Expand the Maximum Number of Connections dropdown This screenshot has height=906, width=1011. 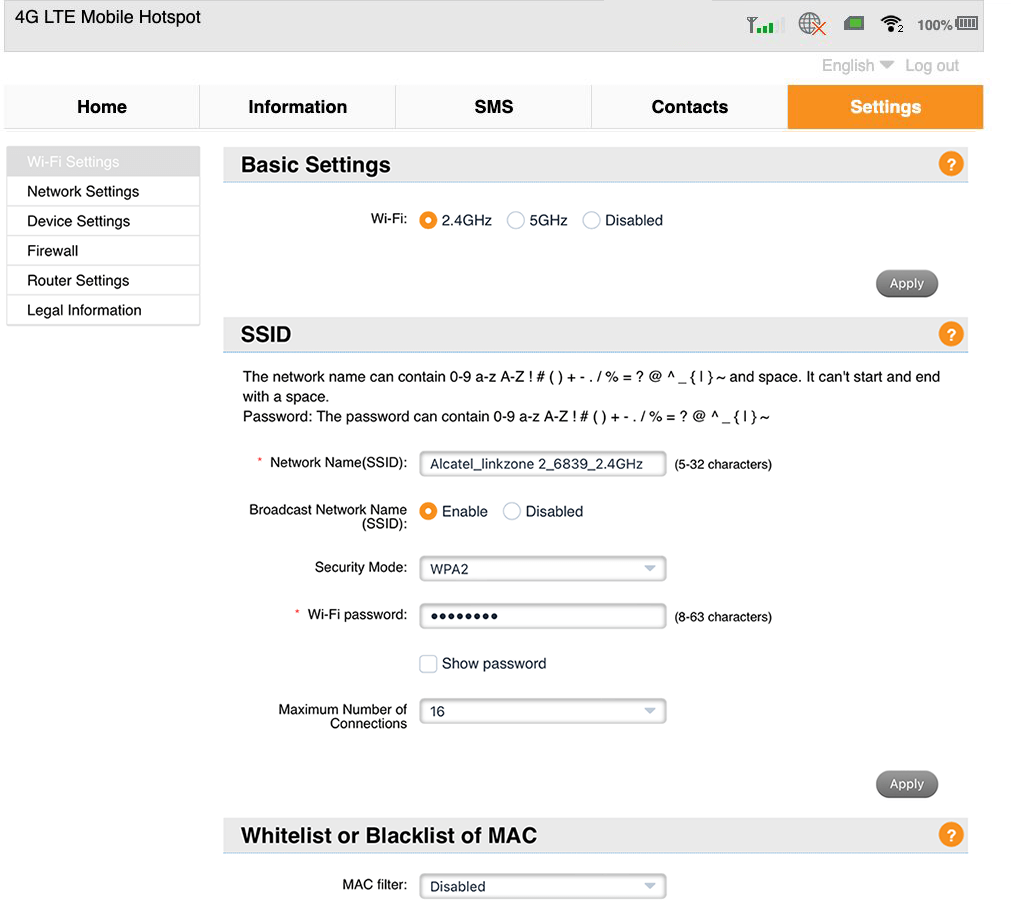[x=542, y=712]
